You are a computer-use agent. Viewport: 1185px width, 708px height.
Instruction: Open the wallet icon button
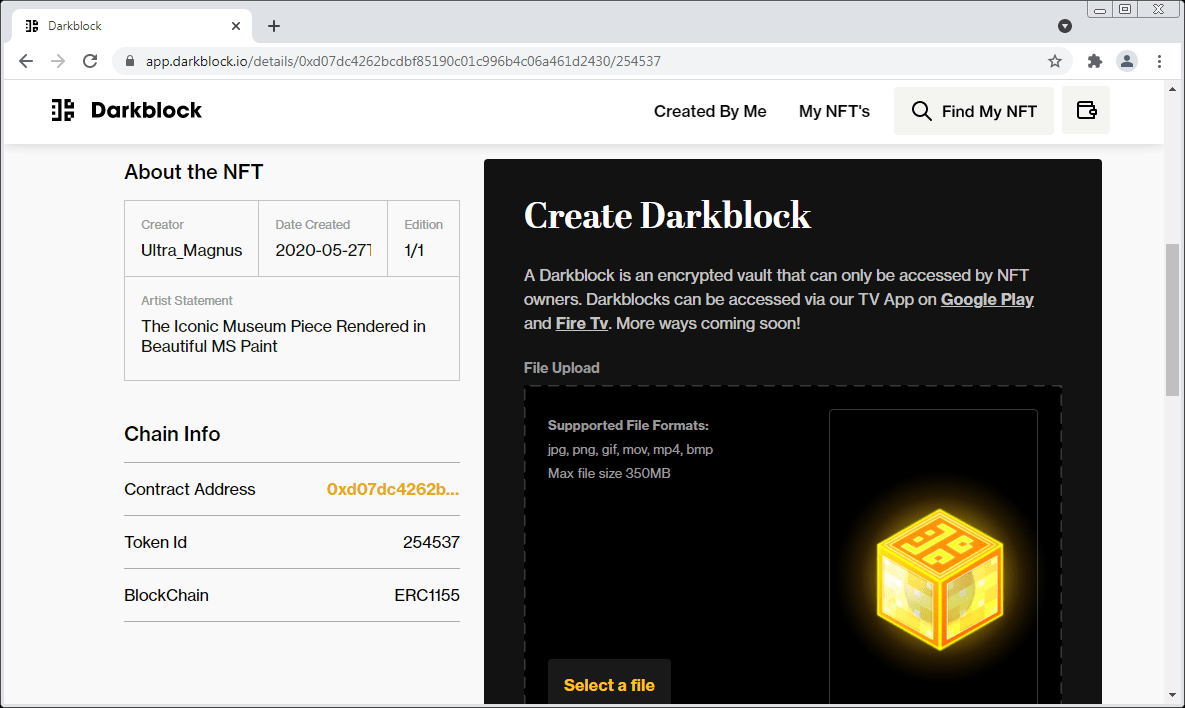pos(1086,110)
